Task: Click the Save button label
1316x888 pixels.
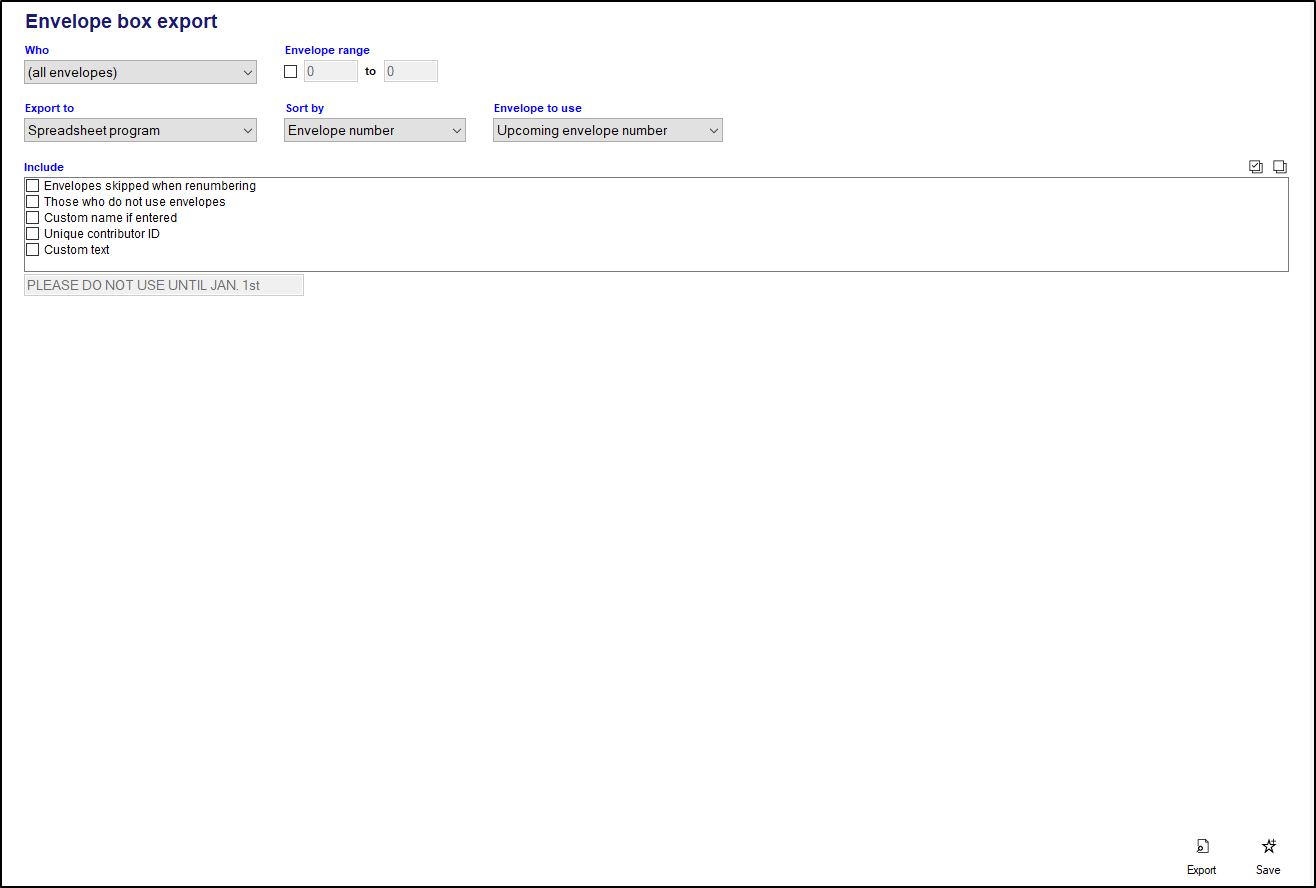Action: click(x=1268, y=870)
